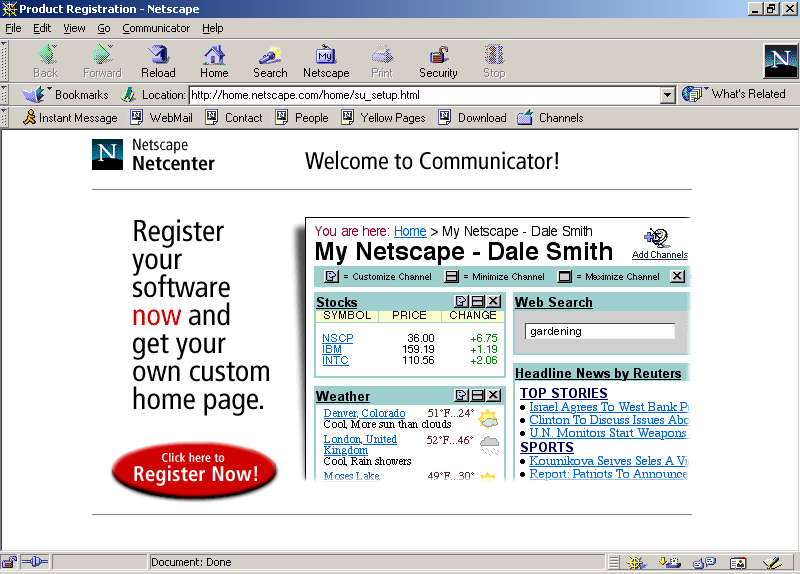Open the Go menu
The image size is (800, 574).
tap(104, 29)
